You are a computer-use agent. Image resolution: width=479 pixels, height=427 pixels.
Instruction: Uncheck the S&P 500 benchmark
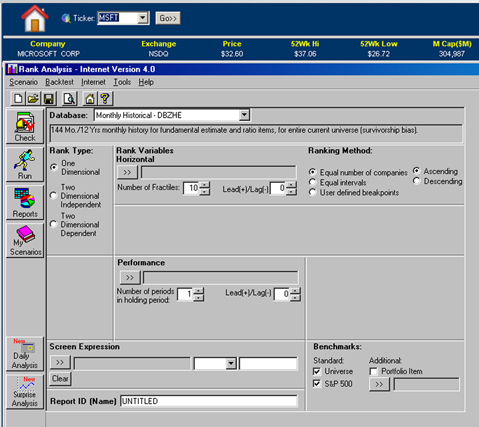[x=317, y=384]
